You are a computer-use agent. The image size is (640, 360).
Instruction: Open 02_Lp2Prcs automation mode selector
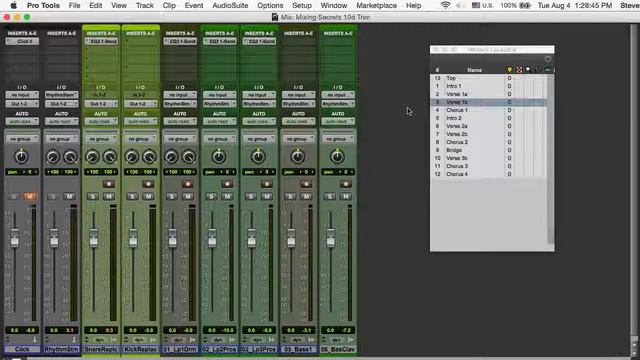[219, 122]
